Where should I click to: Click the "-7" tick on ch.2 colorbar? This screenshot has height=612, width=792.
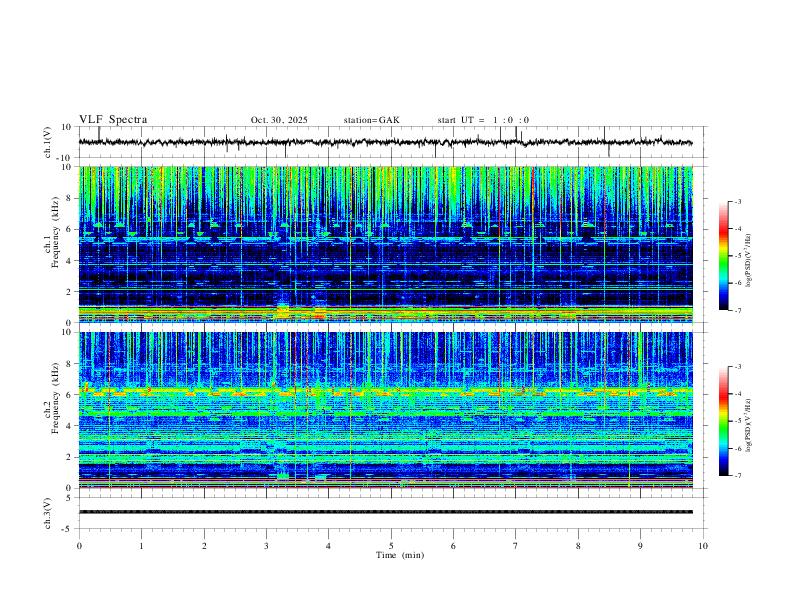click(x=738, y=476)
